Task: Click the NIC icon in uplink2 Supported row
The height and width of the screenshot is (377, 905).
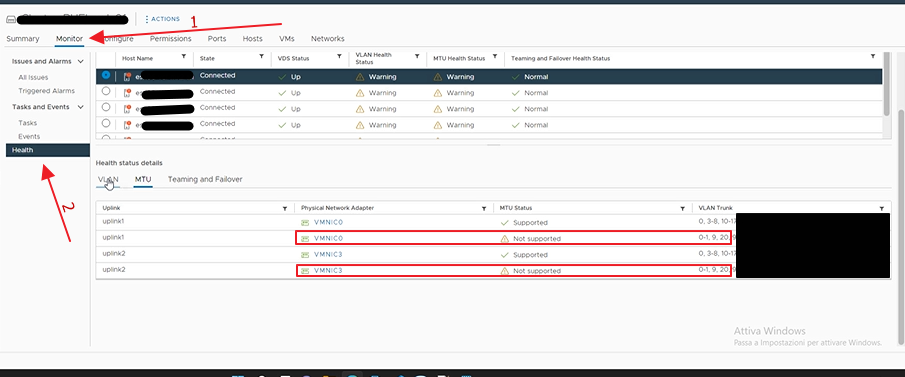Action: pos(305,255)
